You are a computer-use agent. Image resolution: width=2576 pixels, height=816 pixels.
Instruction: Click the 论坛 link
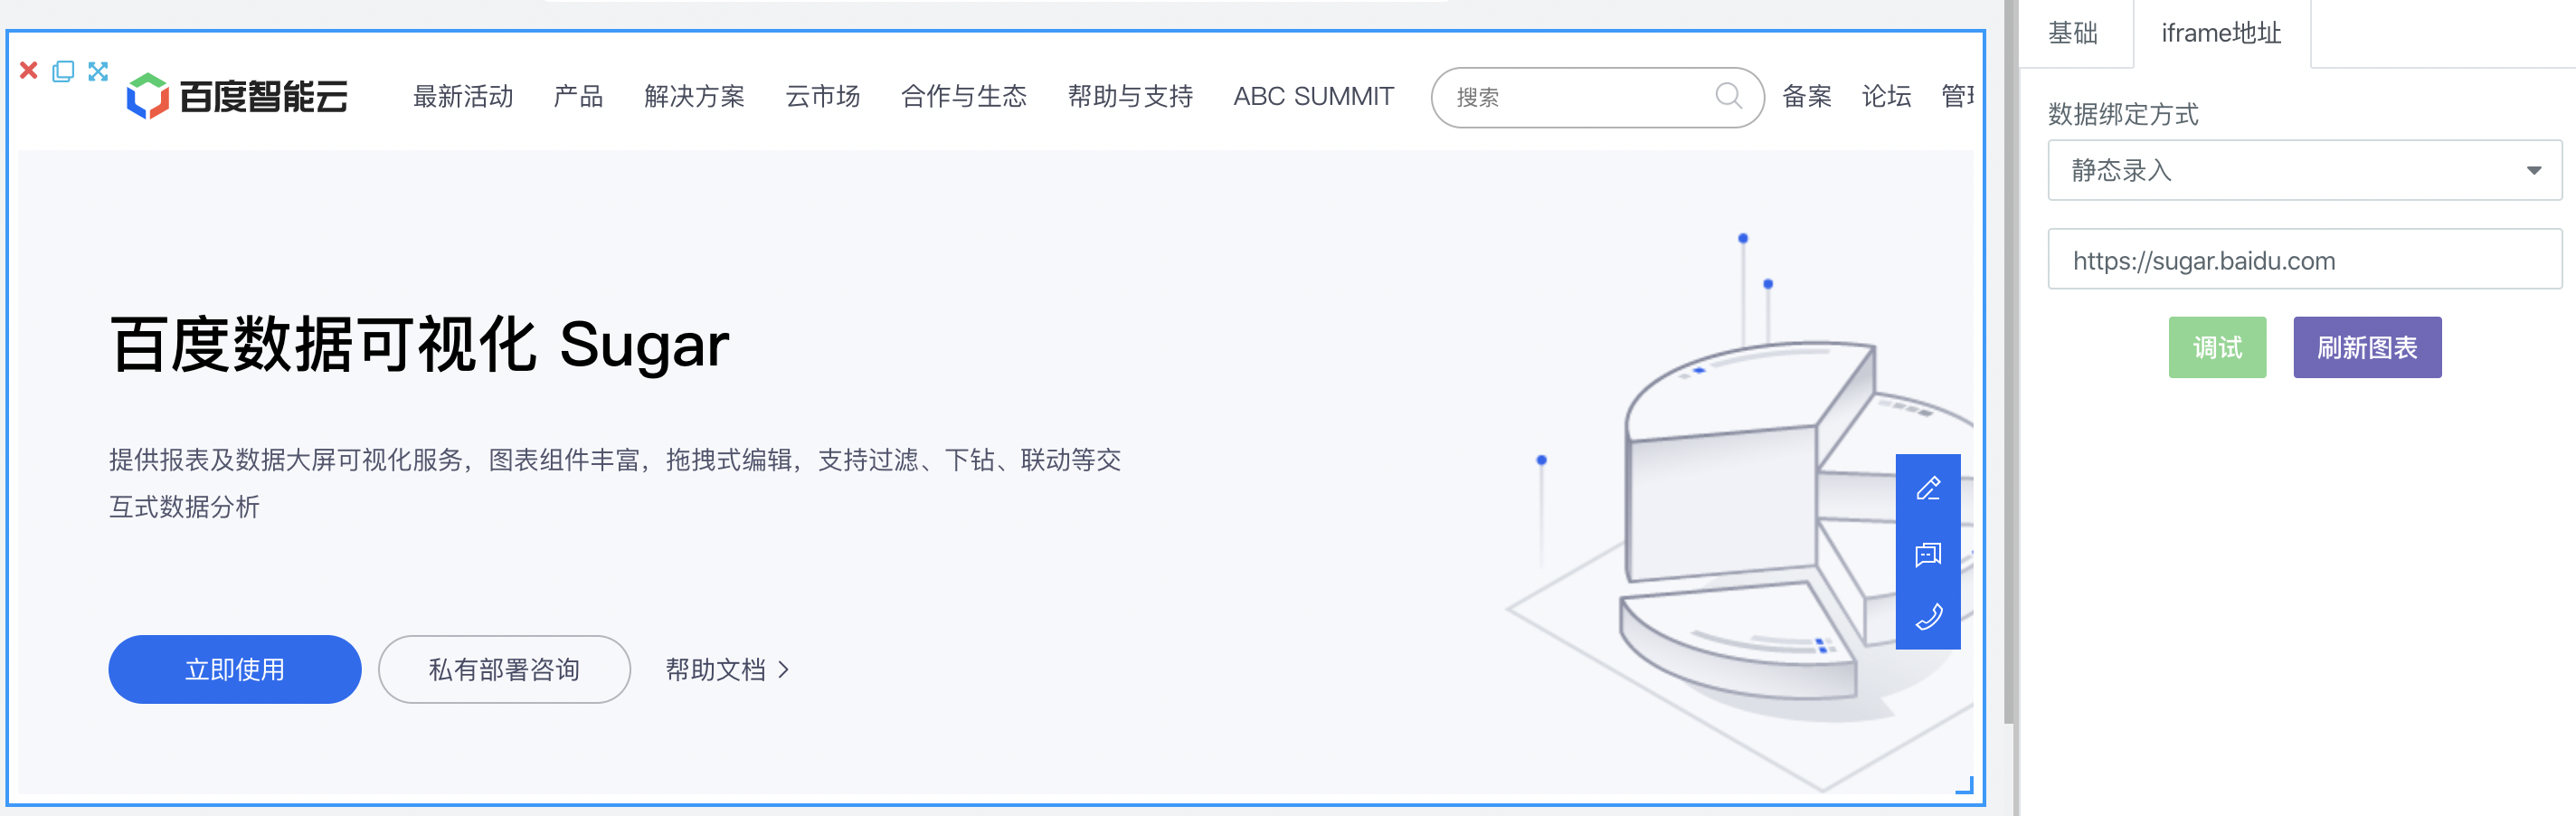coord(1886,96)
